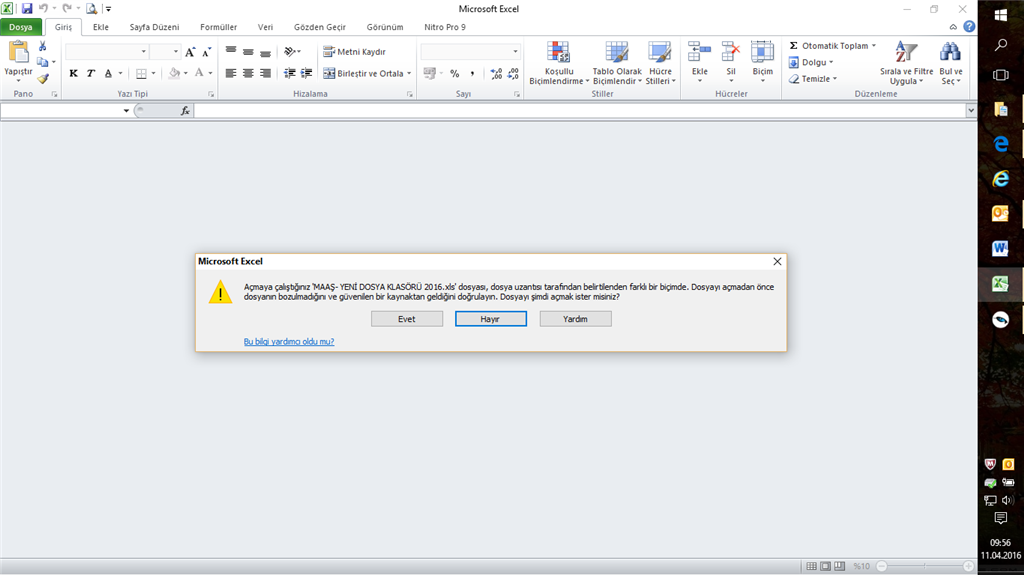Click the zoom out minus button
Viewport: 1024px width, 575px height.
(882, 567)
